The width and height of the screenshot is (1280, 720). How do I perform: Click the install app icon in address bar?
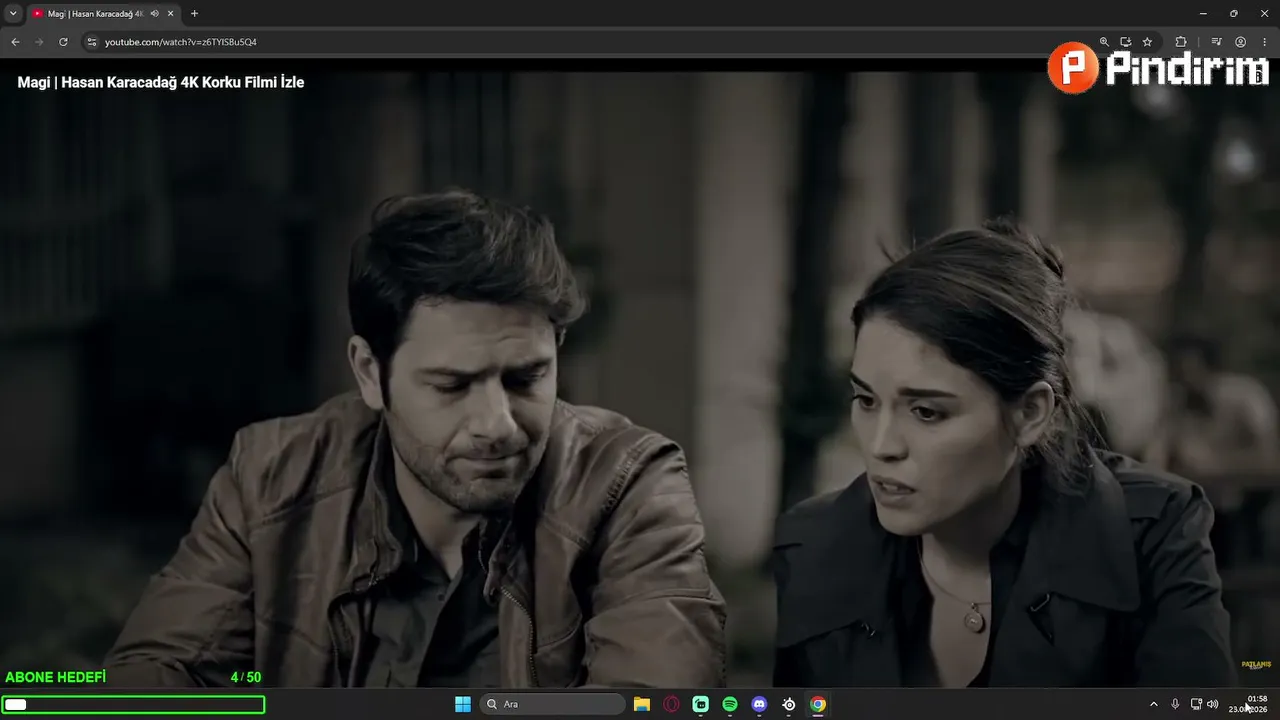[x=1125, y=42]
